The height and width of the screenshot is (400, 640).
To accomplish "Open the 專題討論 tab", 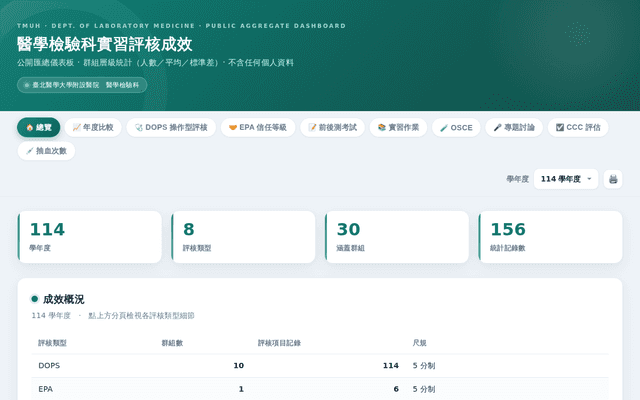I will (x=514, y=128).
